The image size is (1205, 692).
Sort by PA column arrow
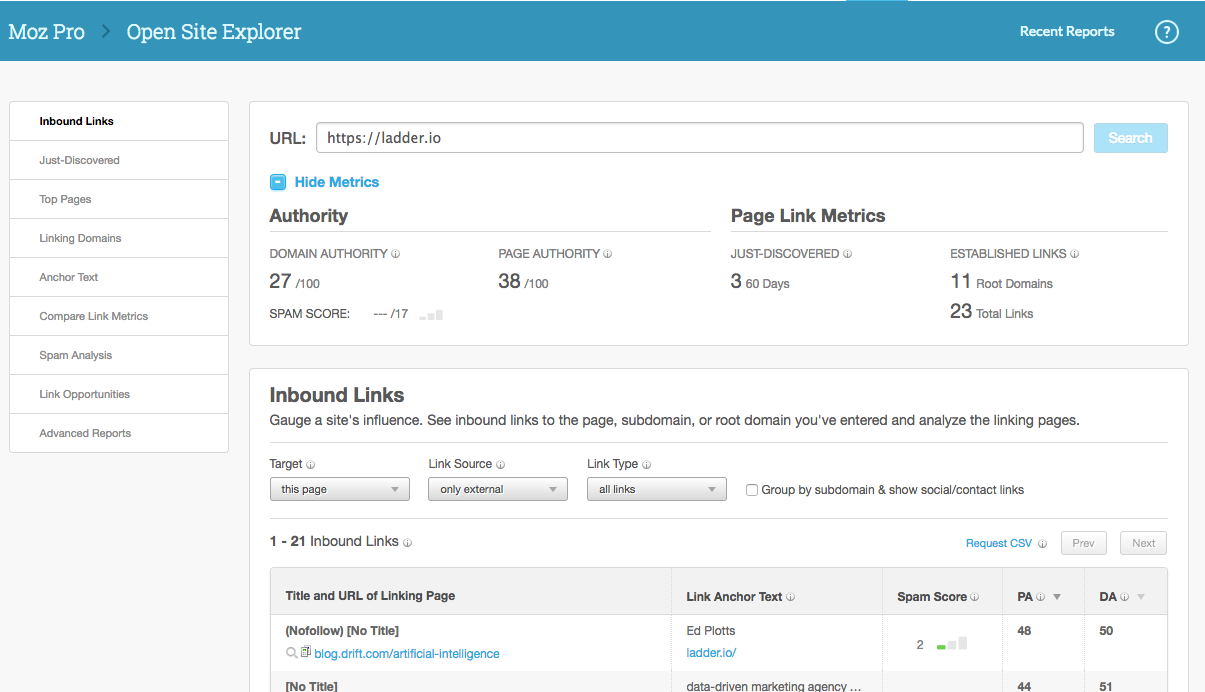coord(1057,597)
